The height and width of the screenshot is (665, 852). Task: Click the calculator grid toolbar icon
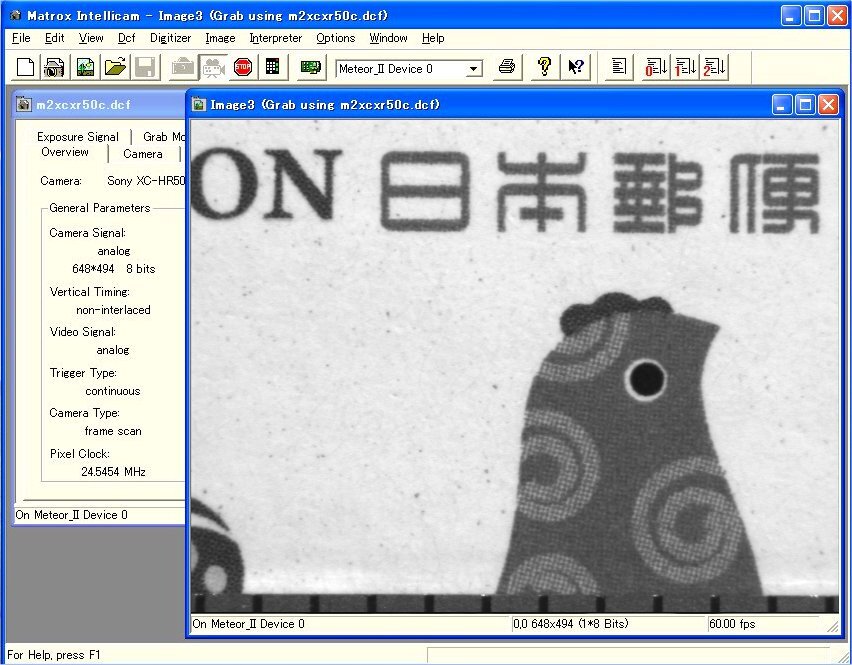(272, 68)
